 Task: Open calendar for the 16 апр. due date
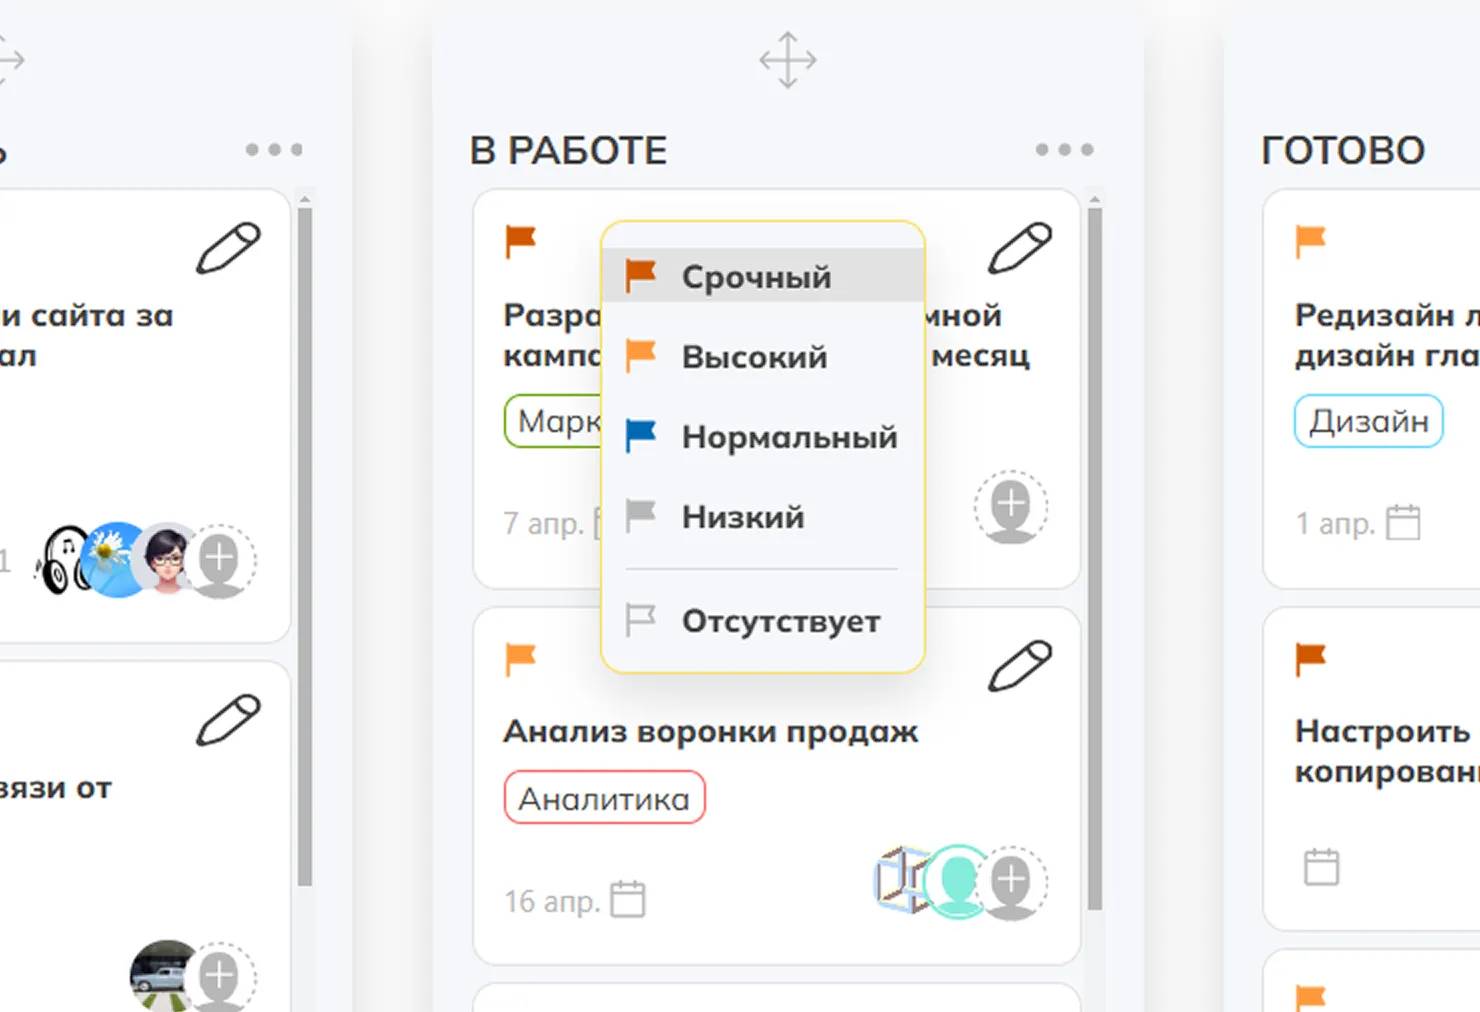tap(628, 899)
